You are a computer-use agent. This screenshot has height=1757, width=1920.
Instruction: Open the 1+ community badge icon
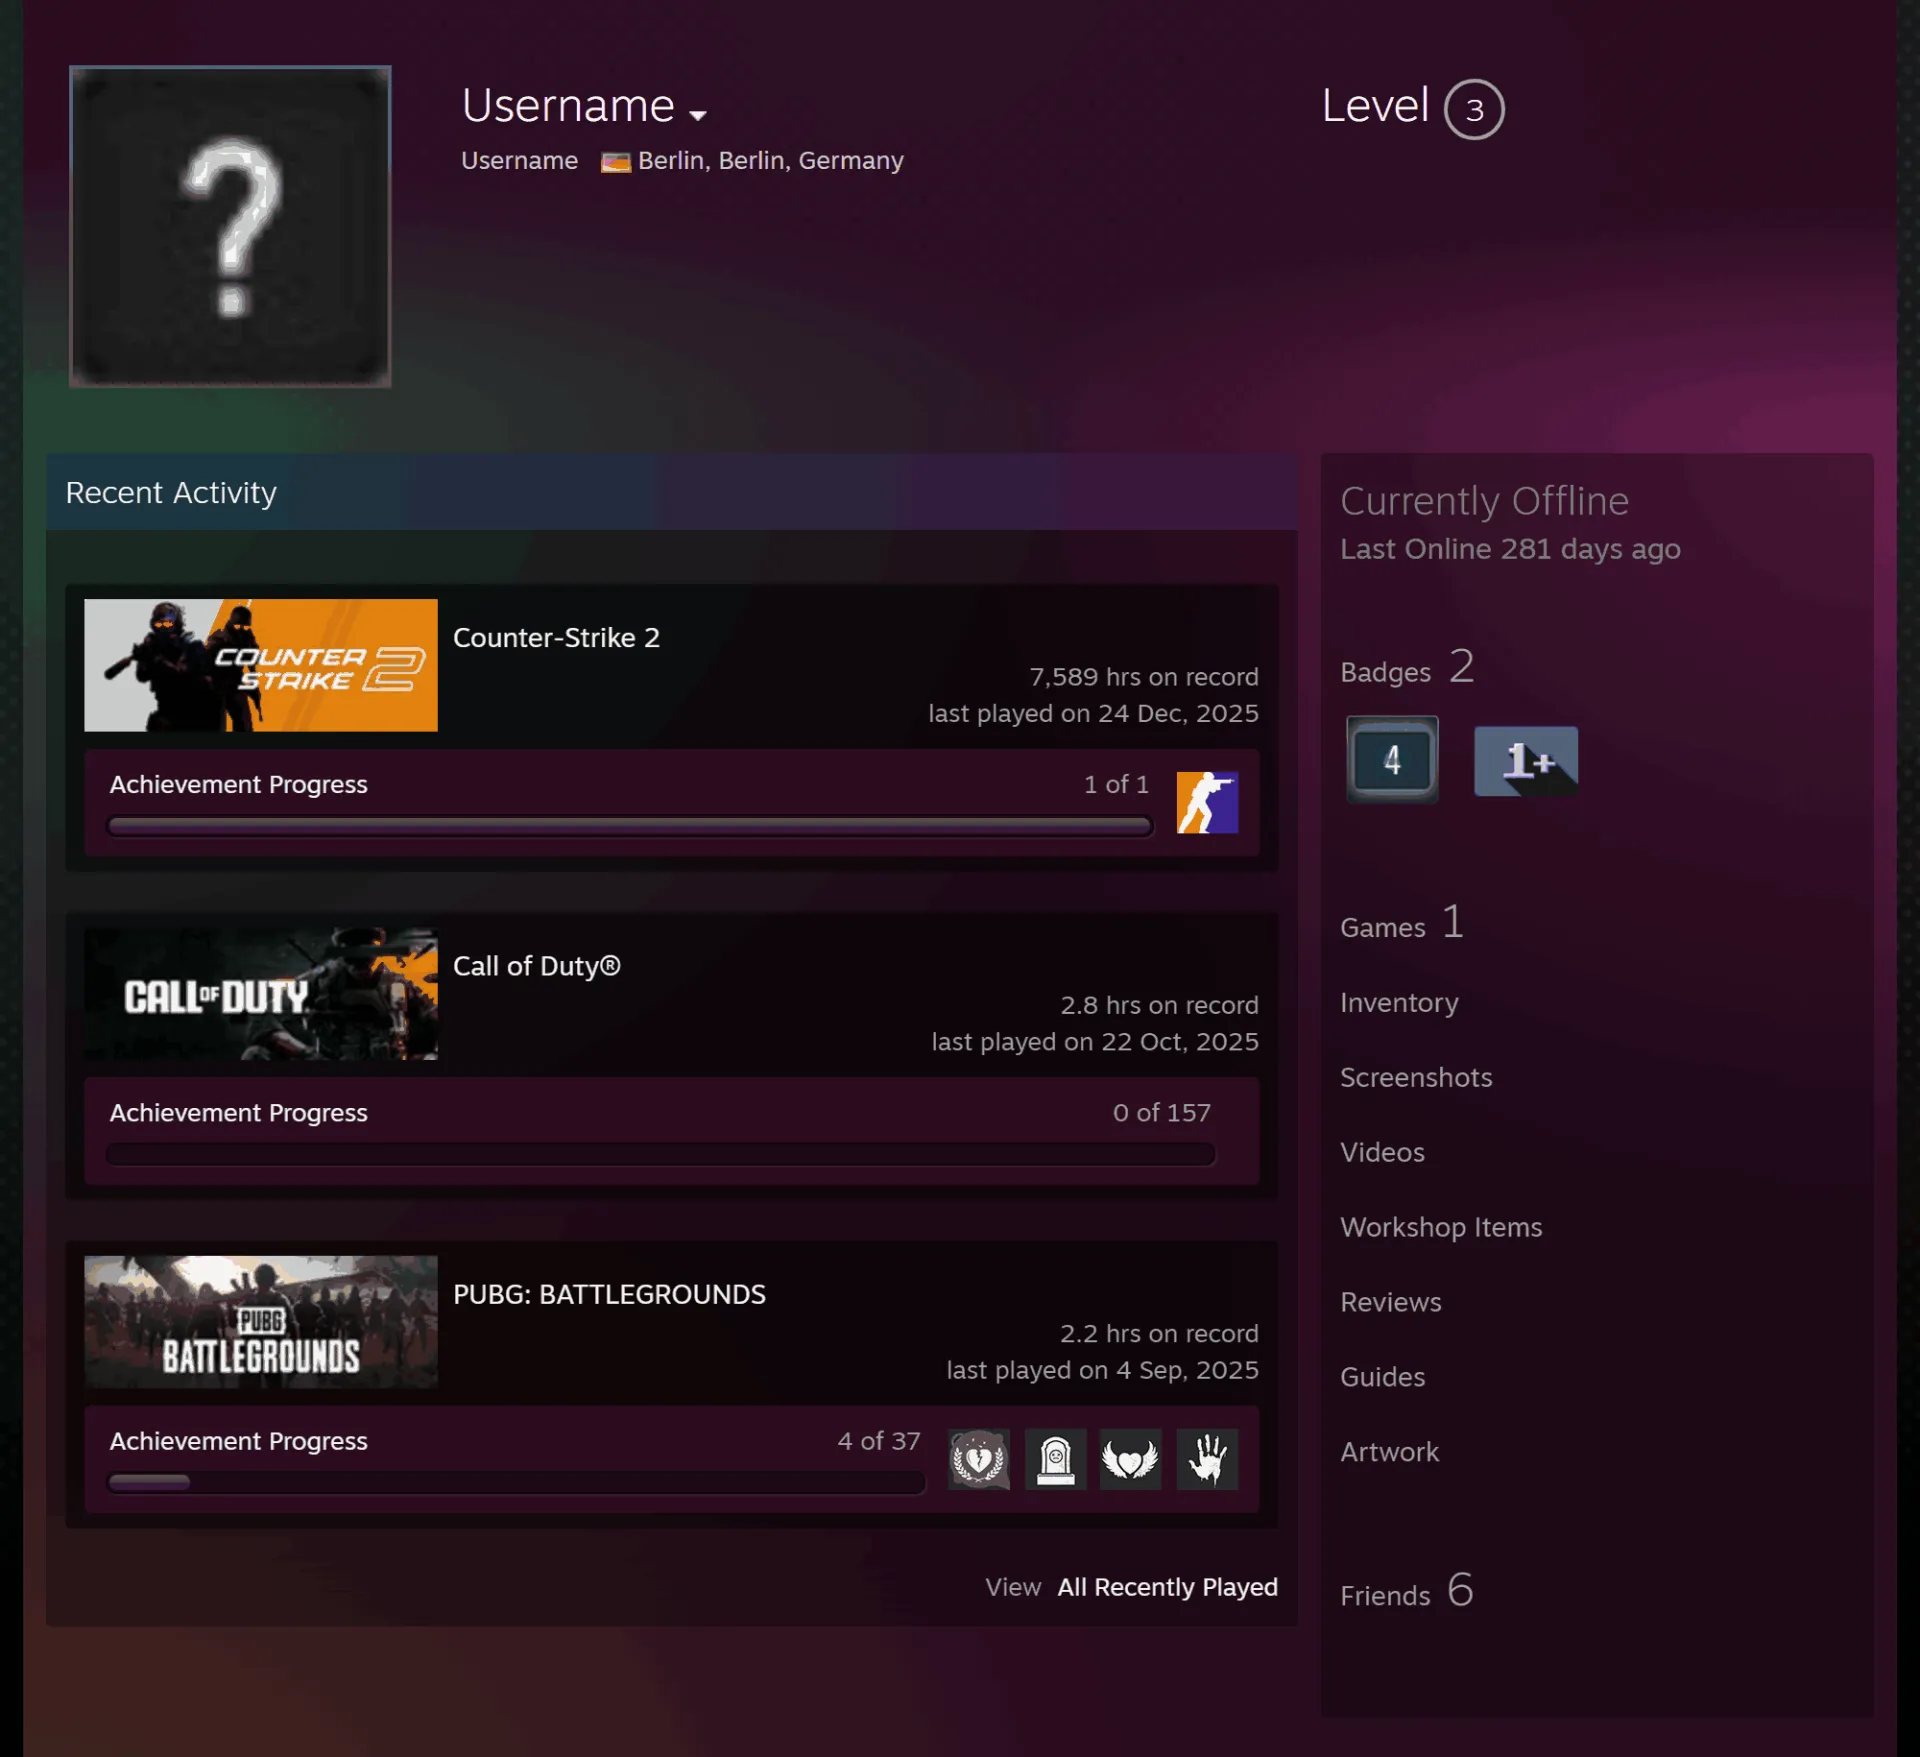1526,761
